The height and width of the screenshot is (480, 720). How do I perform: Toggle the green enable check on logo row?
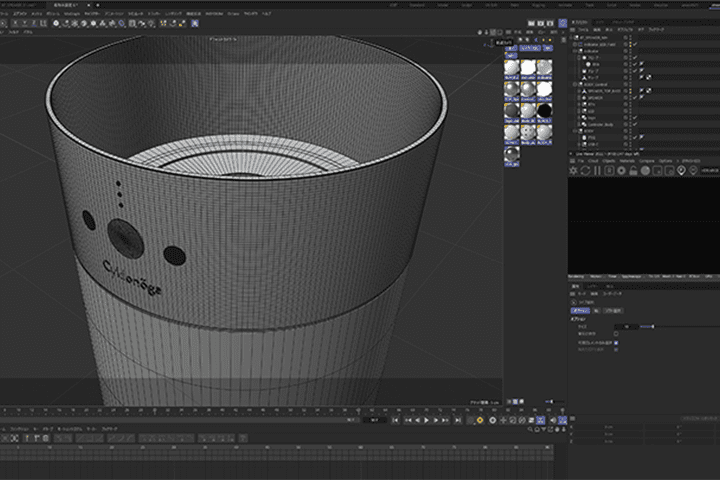(636, 118)
